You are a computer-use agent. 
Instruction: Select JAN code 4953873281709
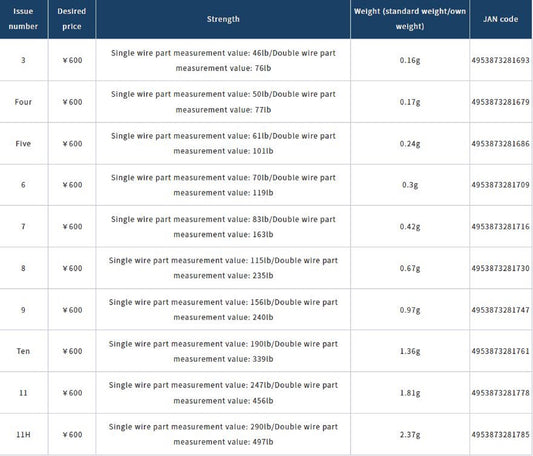tap(500, 185)
